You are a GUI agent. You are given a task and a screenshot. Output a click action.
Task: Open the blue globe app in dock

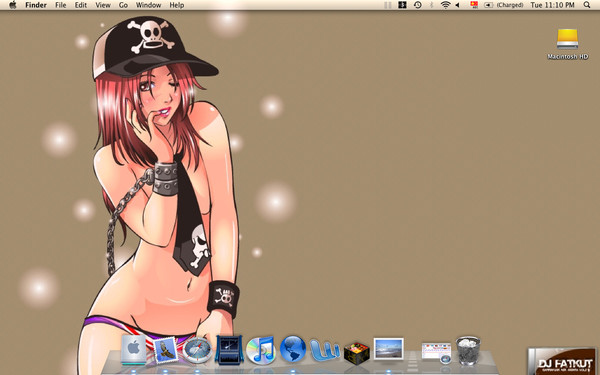293,349
